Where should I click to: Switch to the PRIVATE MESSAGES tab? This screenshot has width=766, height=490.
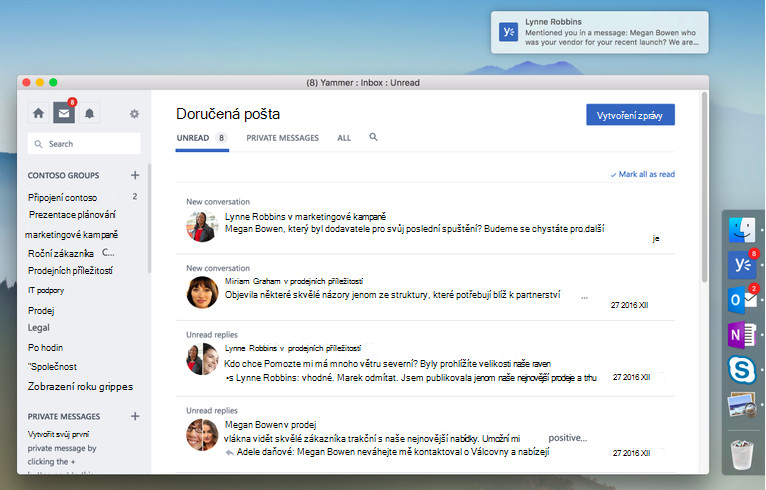[x=282, y=138]
